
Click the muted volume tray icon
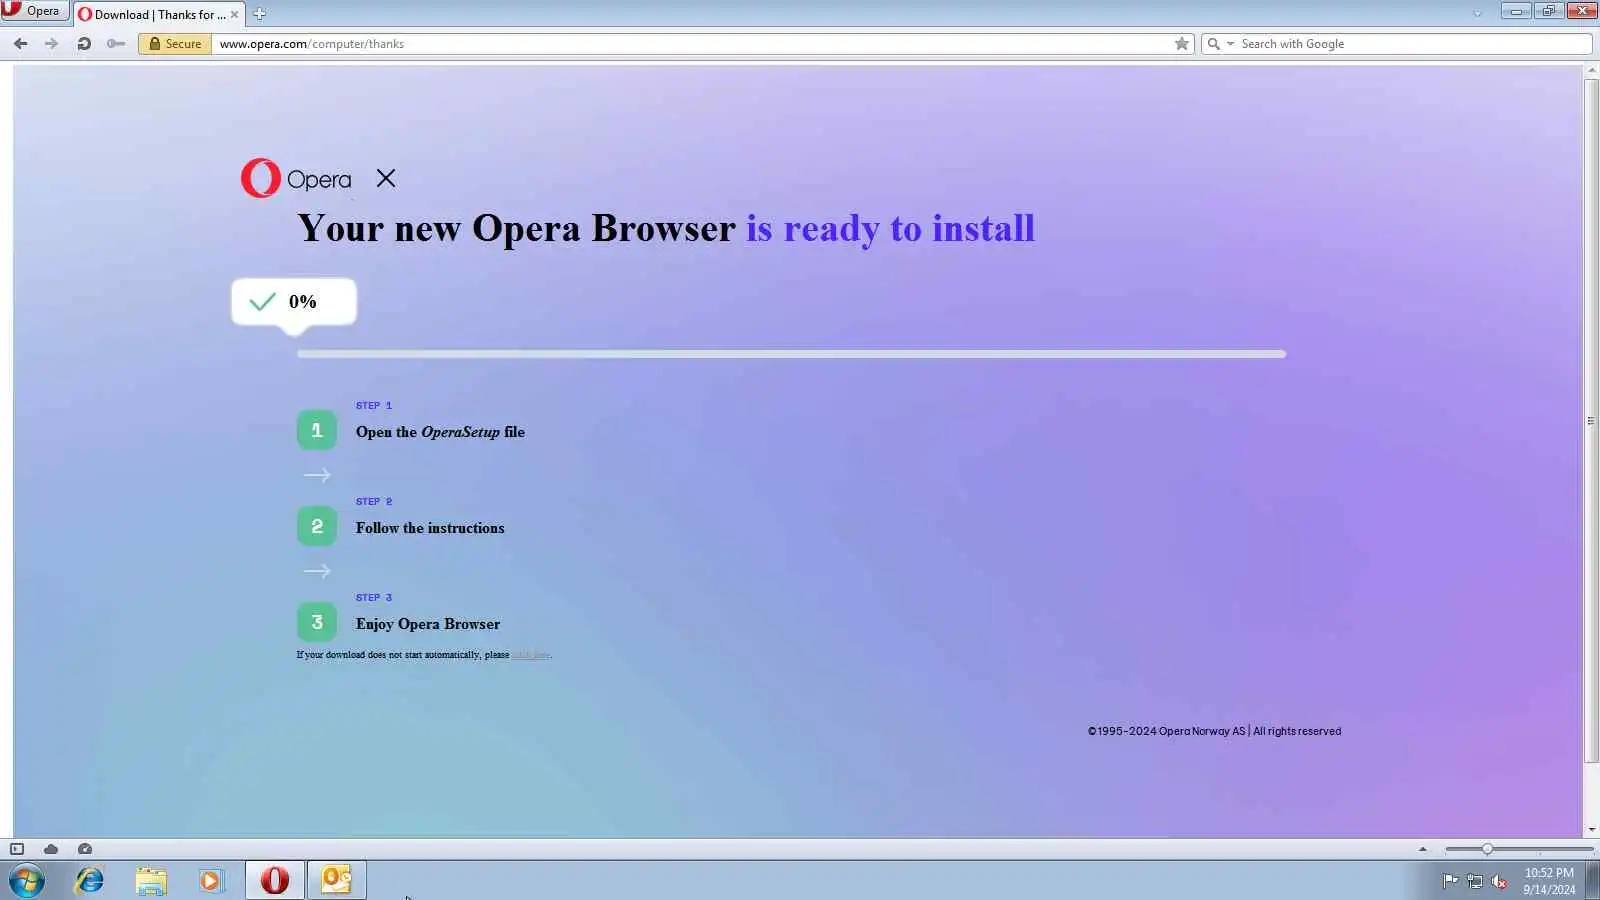[x=1499, y=881]
